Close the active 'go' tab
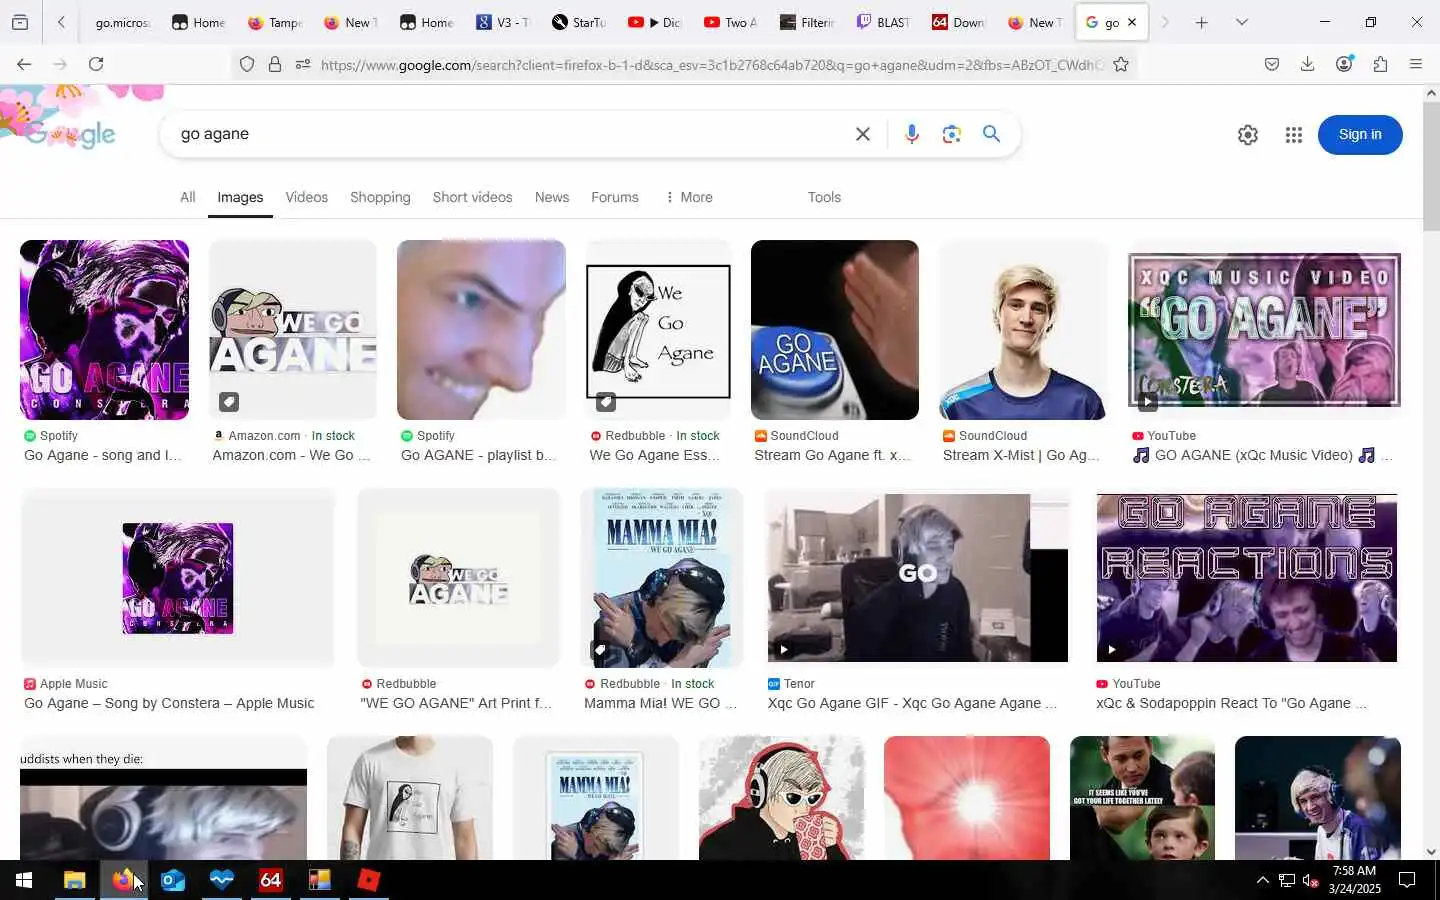The width and height of the screenshot is (1440, 900). pos(1132,22)
